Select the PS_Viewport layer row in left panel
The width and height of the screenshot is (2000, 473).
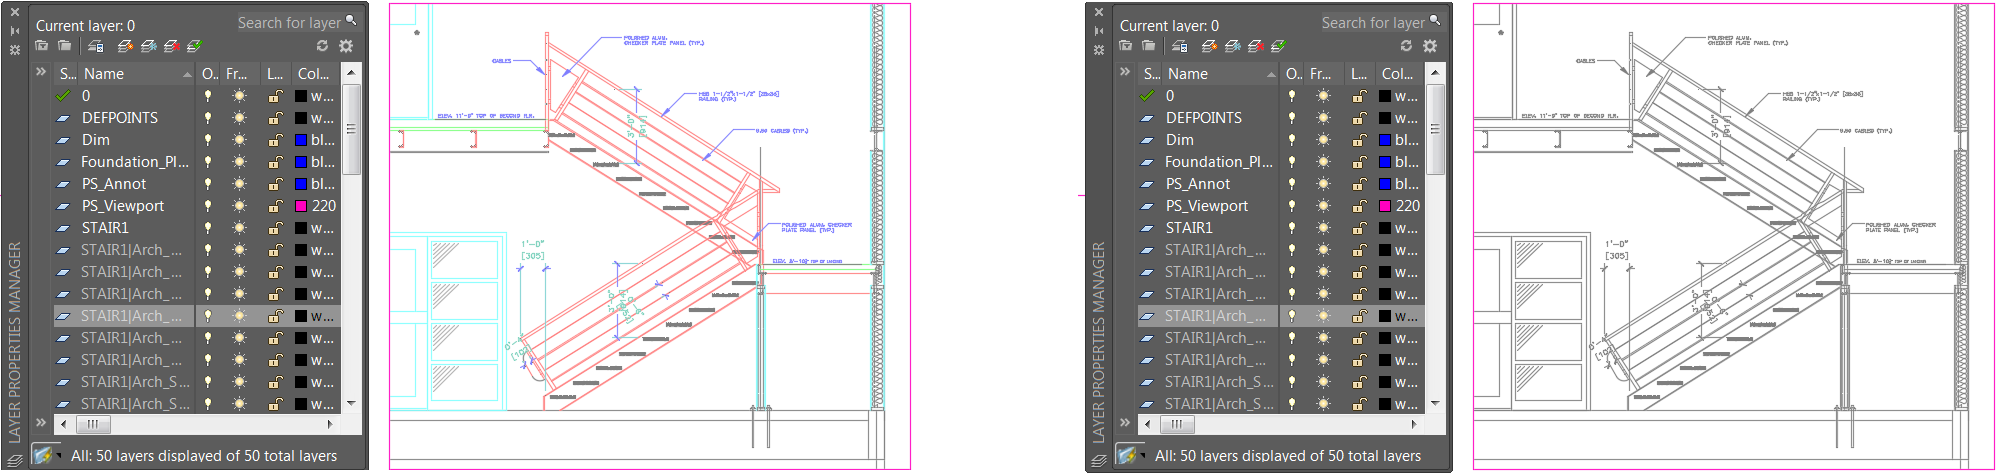coord(197,206)
